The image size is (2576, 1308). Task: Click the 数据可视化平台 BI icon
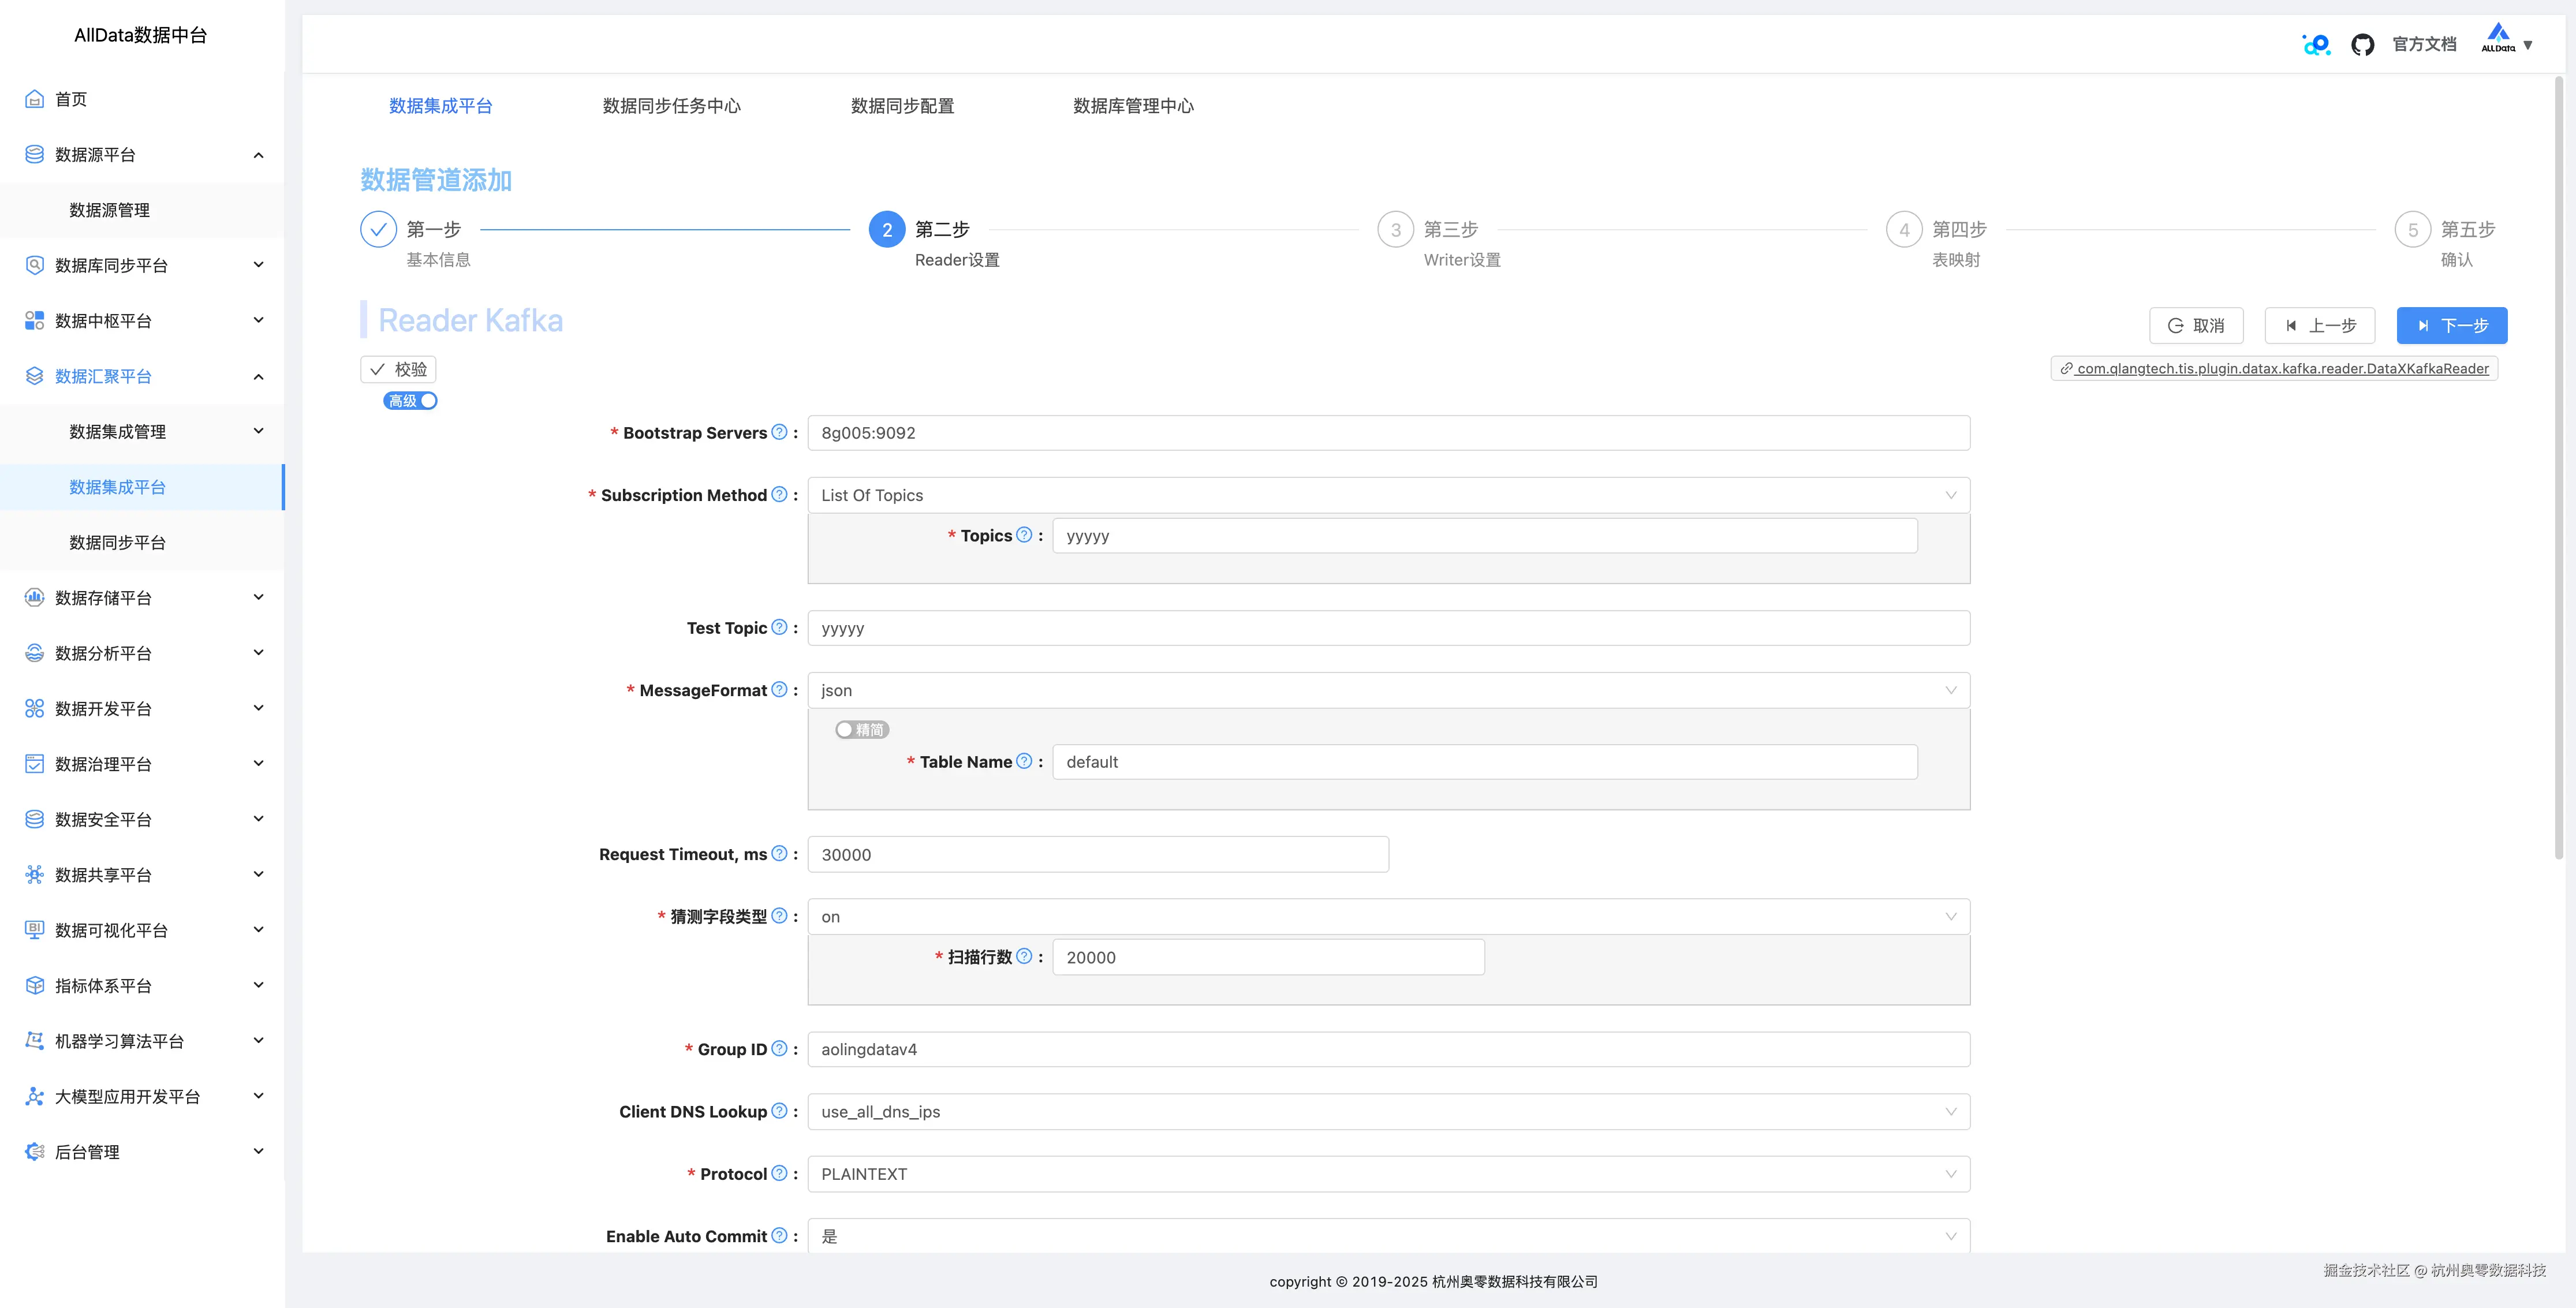[34, 929]
